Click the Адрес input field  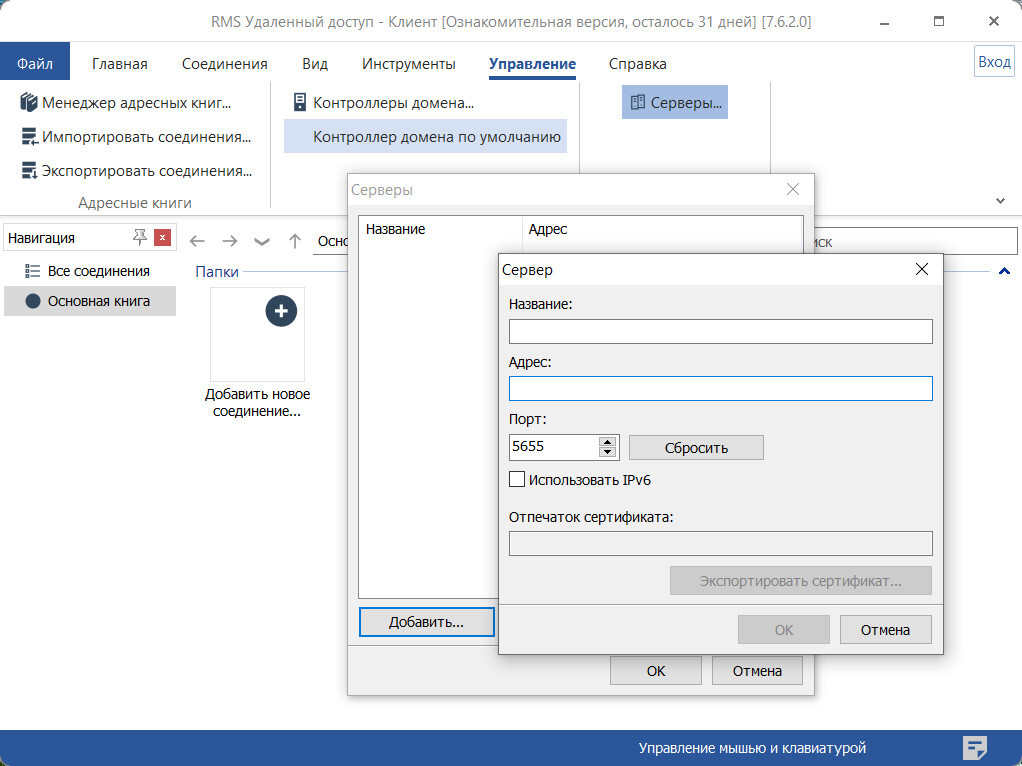(720, 389)
